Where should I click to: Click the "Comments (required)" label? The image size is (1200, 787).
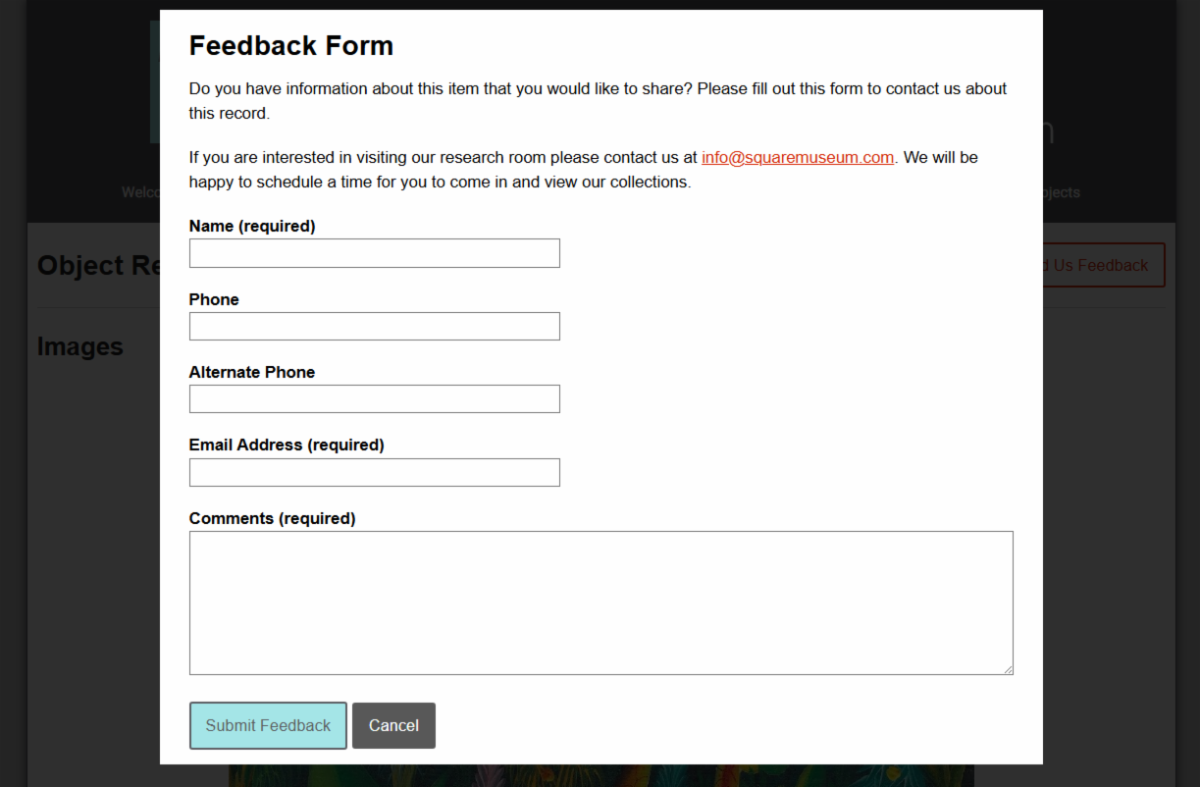click(x=272, y=518)
